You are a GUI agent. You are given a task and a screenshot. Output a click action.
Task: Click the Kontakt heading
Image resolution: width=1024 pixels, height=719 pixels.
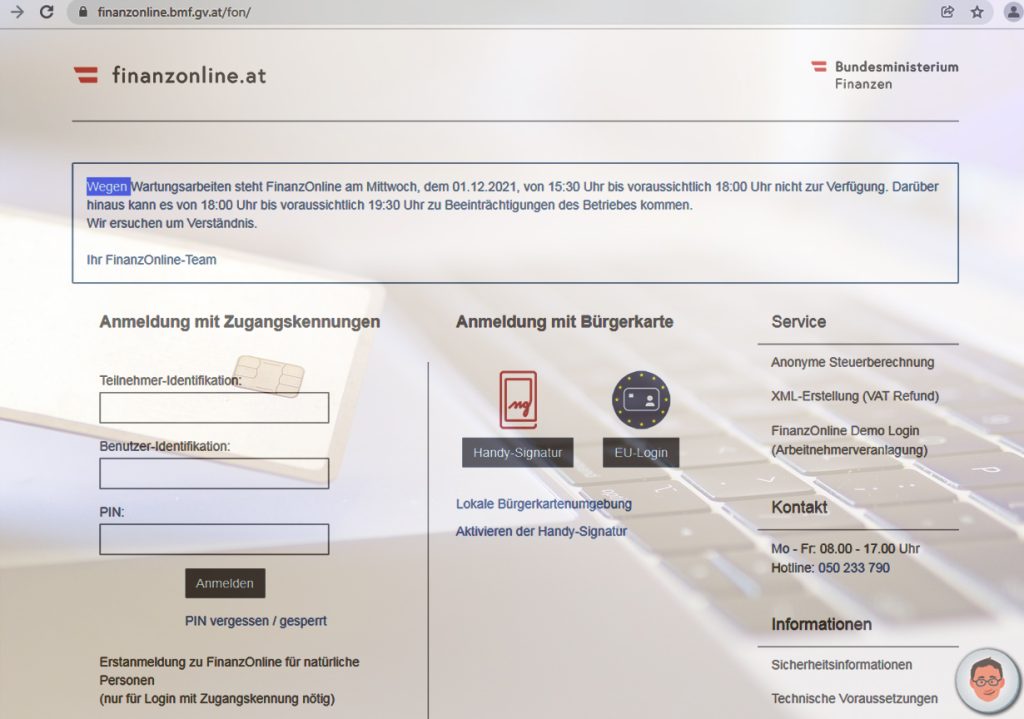pyautogui.click(x=799, y=507)
